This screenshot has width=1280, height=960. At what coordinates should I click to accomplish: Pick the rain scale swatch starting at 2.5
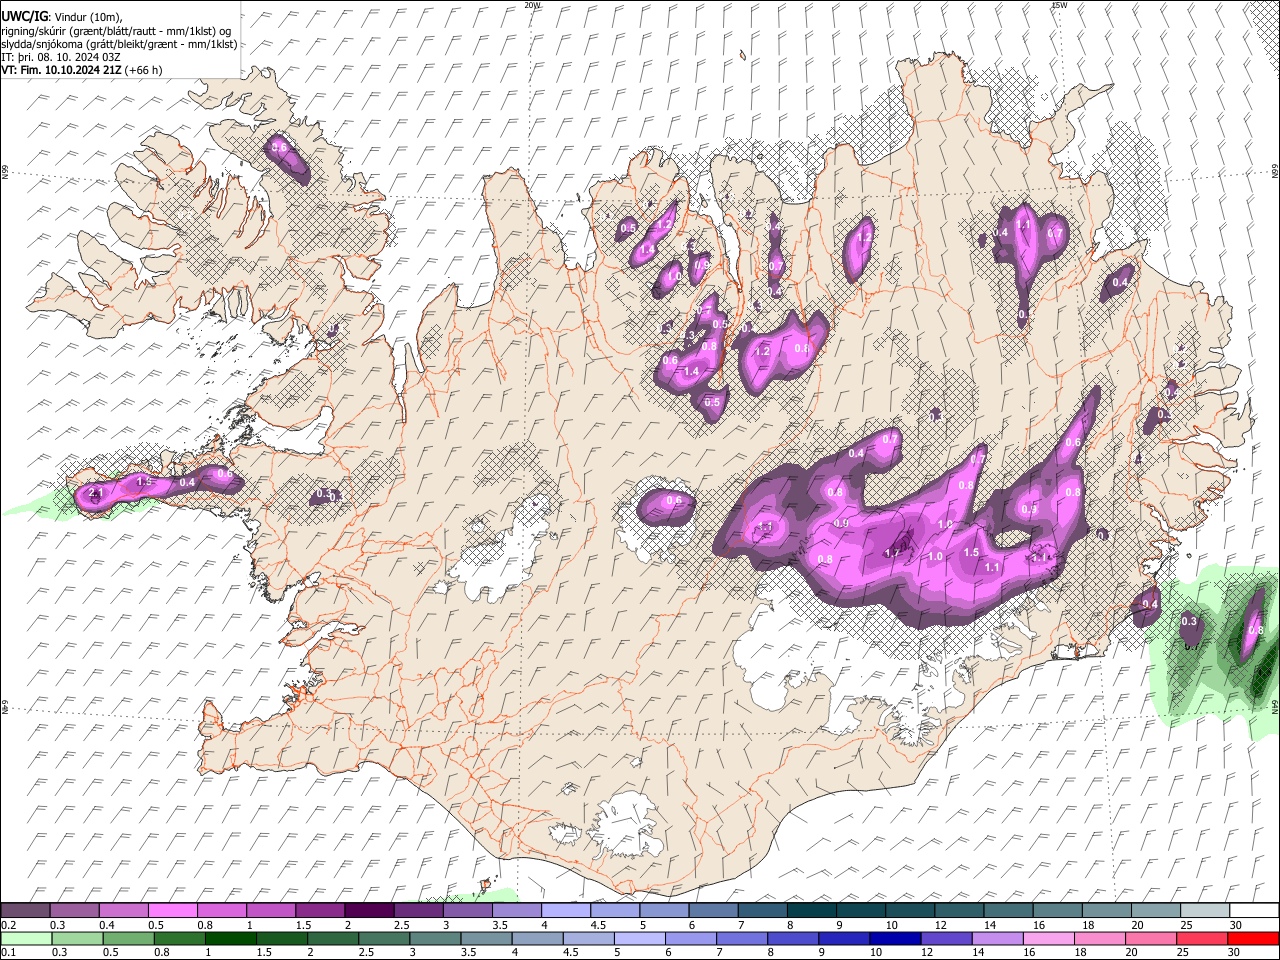pos(384,938)
